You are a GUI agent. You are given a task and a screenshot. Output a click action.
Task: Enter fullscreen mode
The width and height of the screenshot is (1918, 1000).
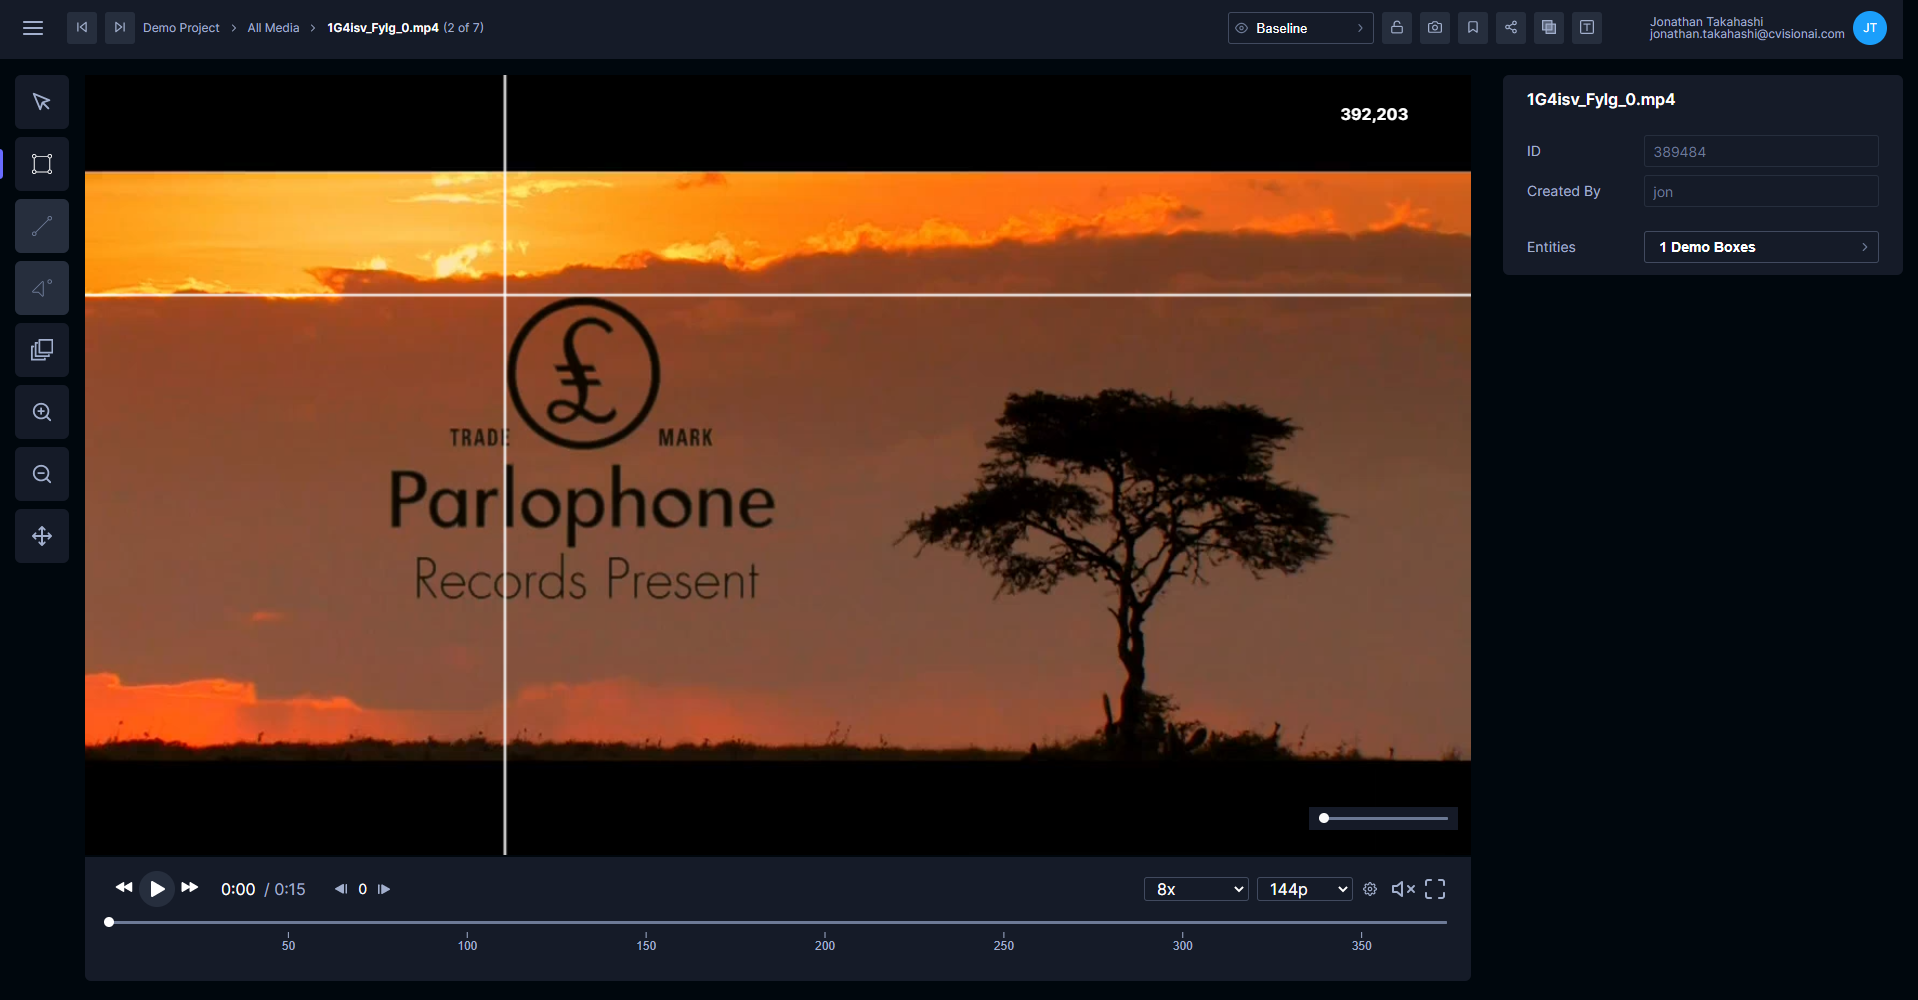point(1435,889)
